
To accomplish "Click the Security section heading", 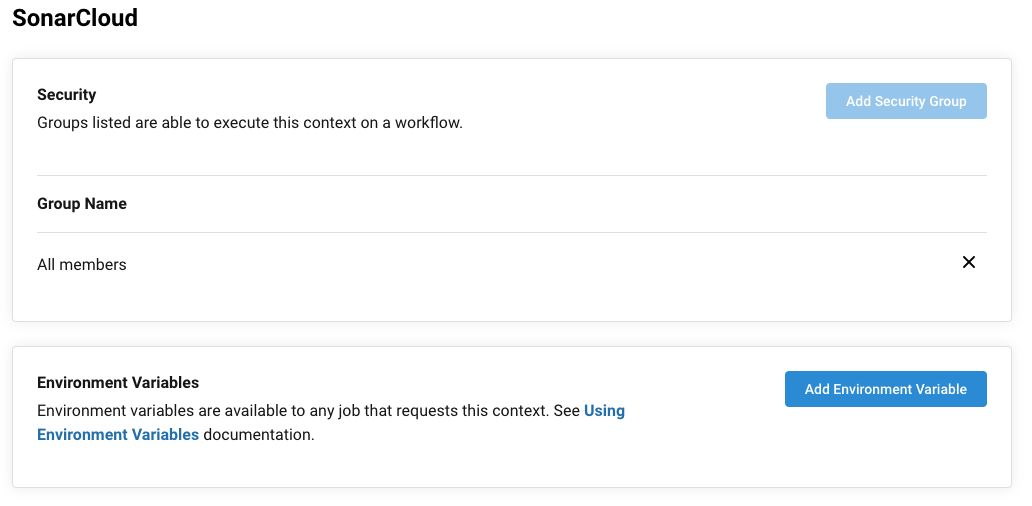I will coord(66,95).
